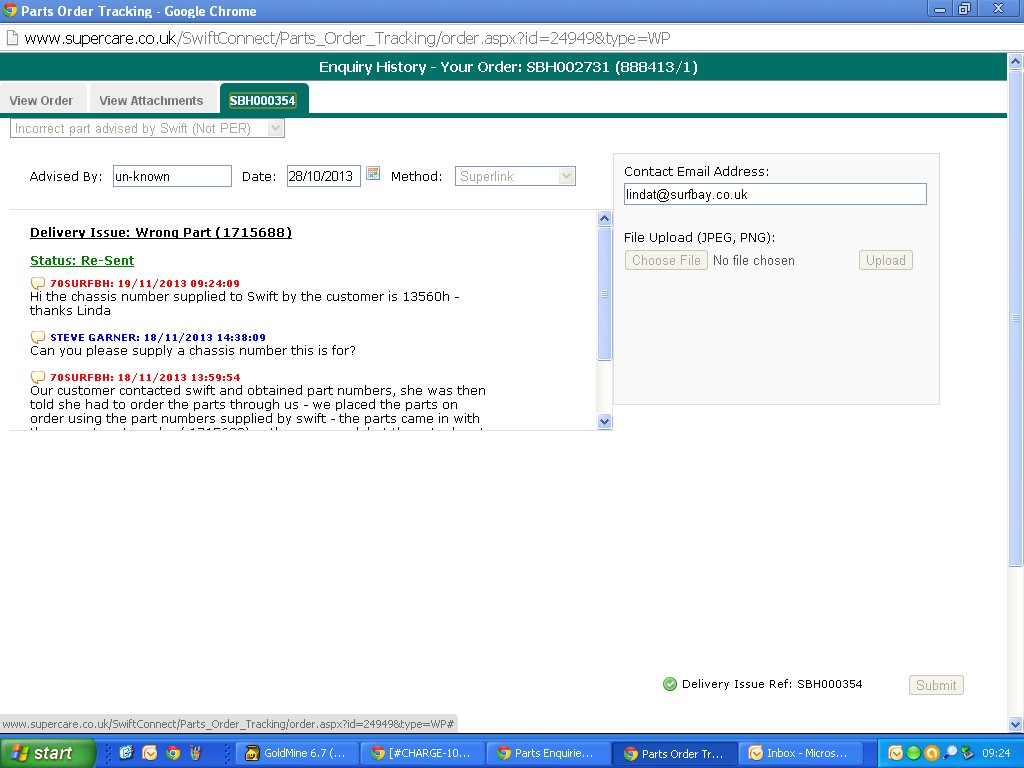This screenshot has height=768, width=1024.
Task: Click the page icon in address bar
Action: tap(12, 38)
